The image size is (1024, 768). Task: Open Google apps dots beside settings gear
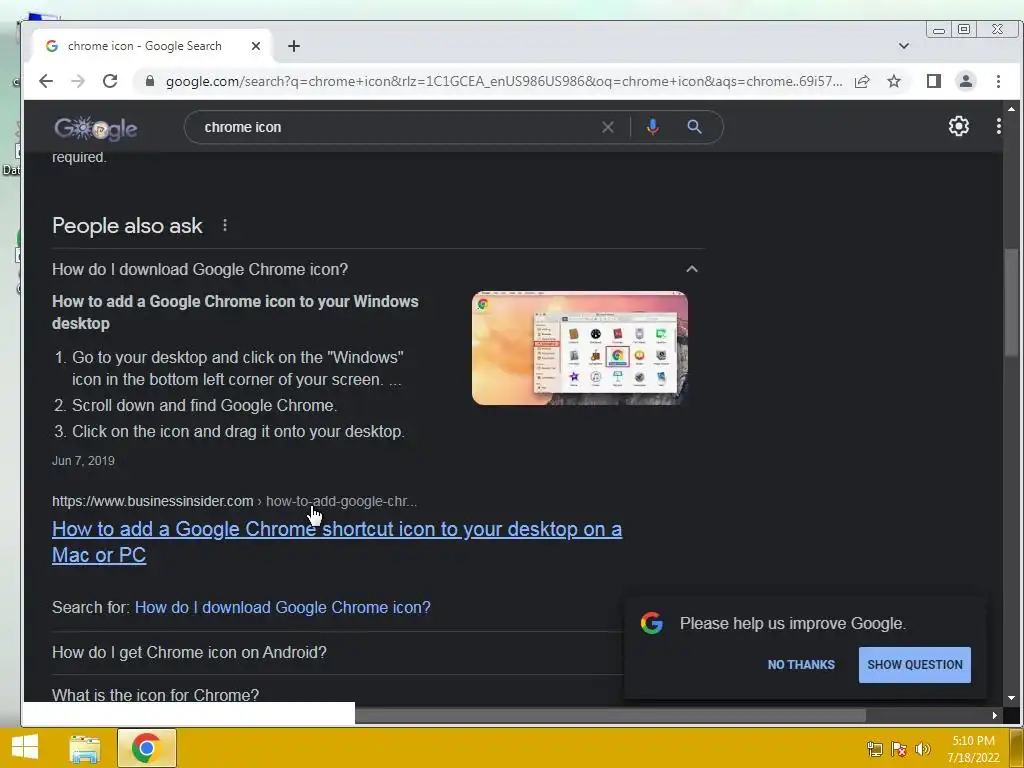[x=999, y=126]
